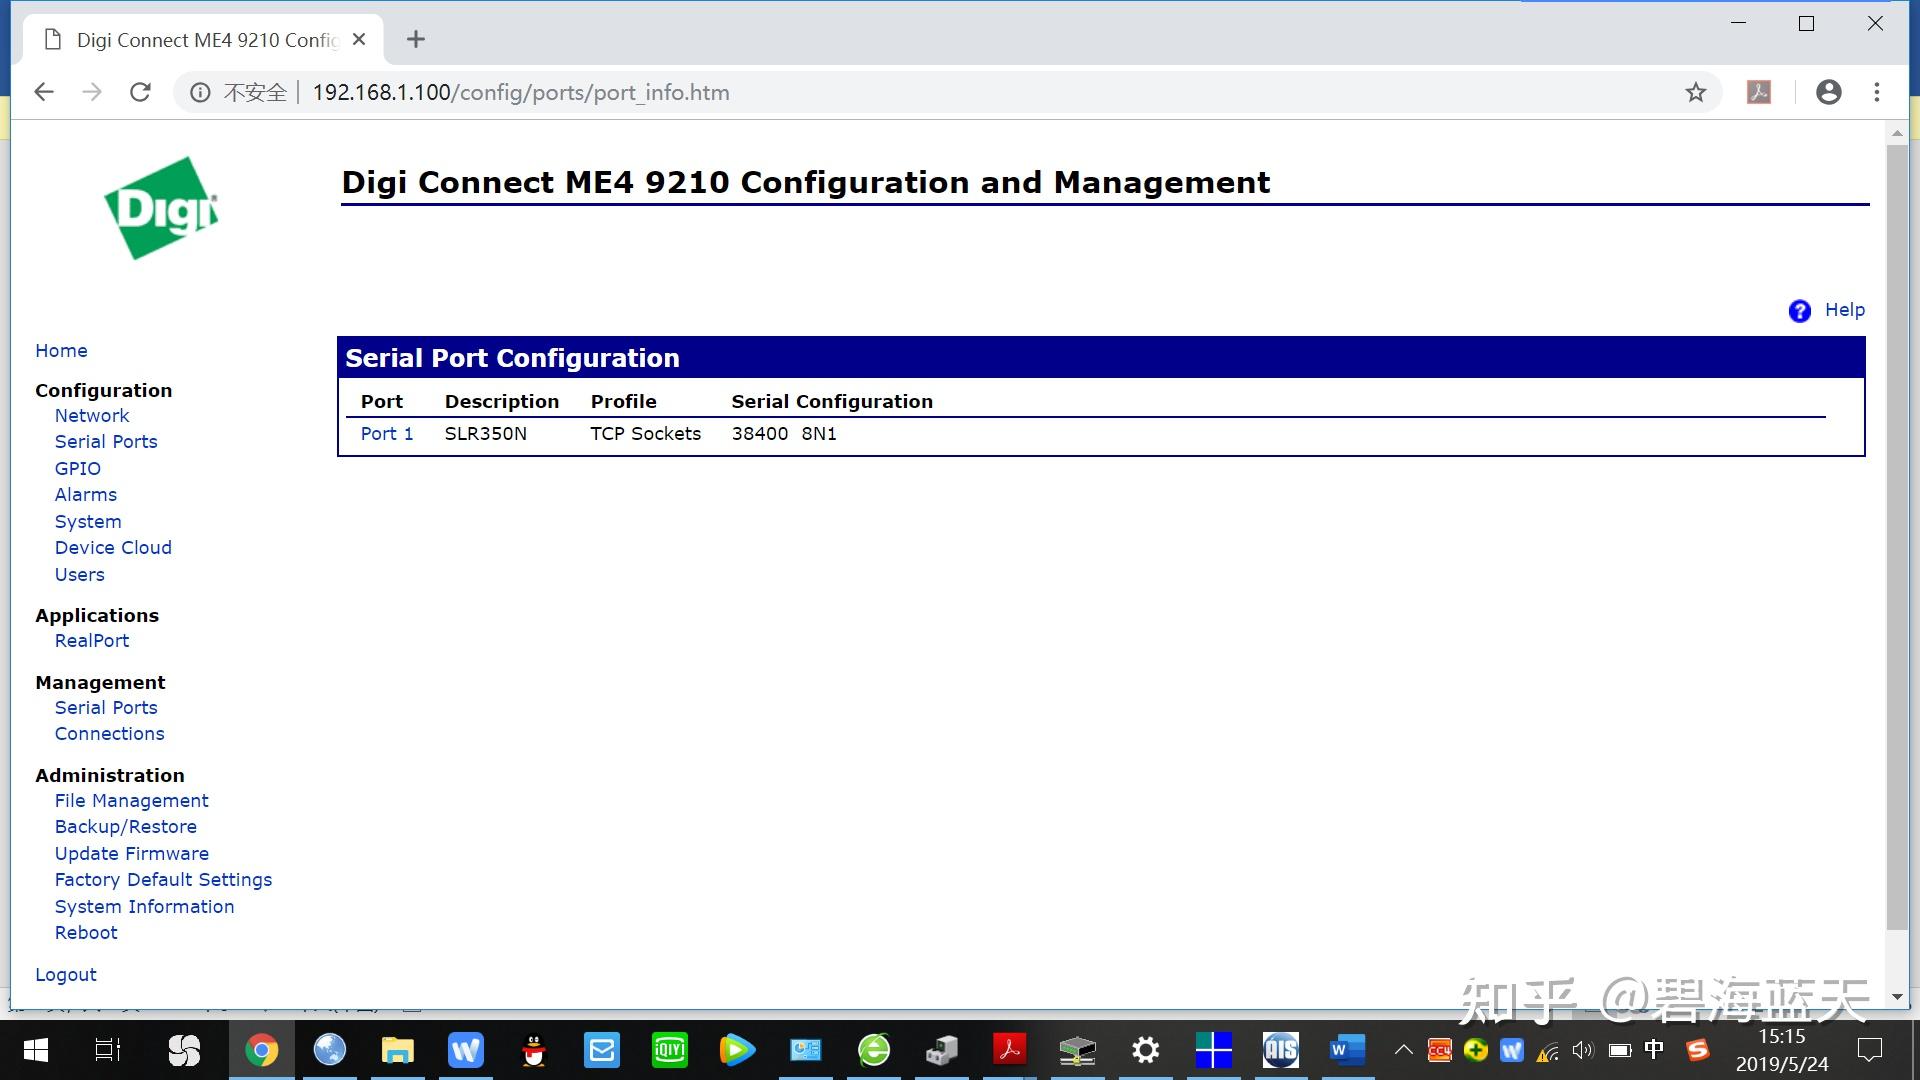Open Chrome three-dot menu
Image resolution: width=1920 pixels, height=1080 pixels.
(1877, 93)
